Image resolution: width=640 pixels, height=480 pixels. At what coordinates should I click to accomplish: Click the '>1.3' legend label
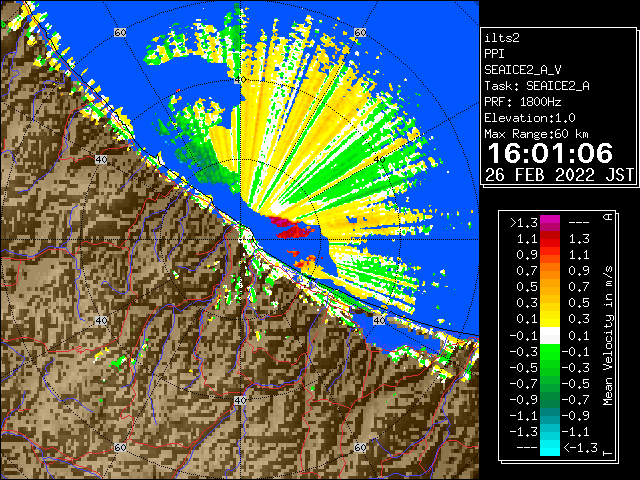point(524,223)
